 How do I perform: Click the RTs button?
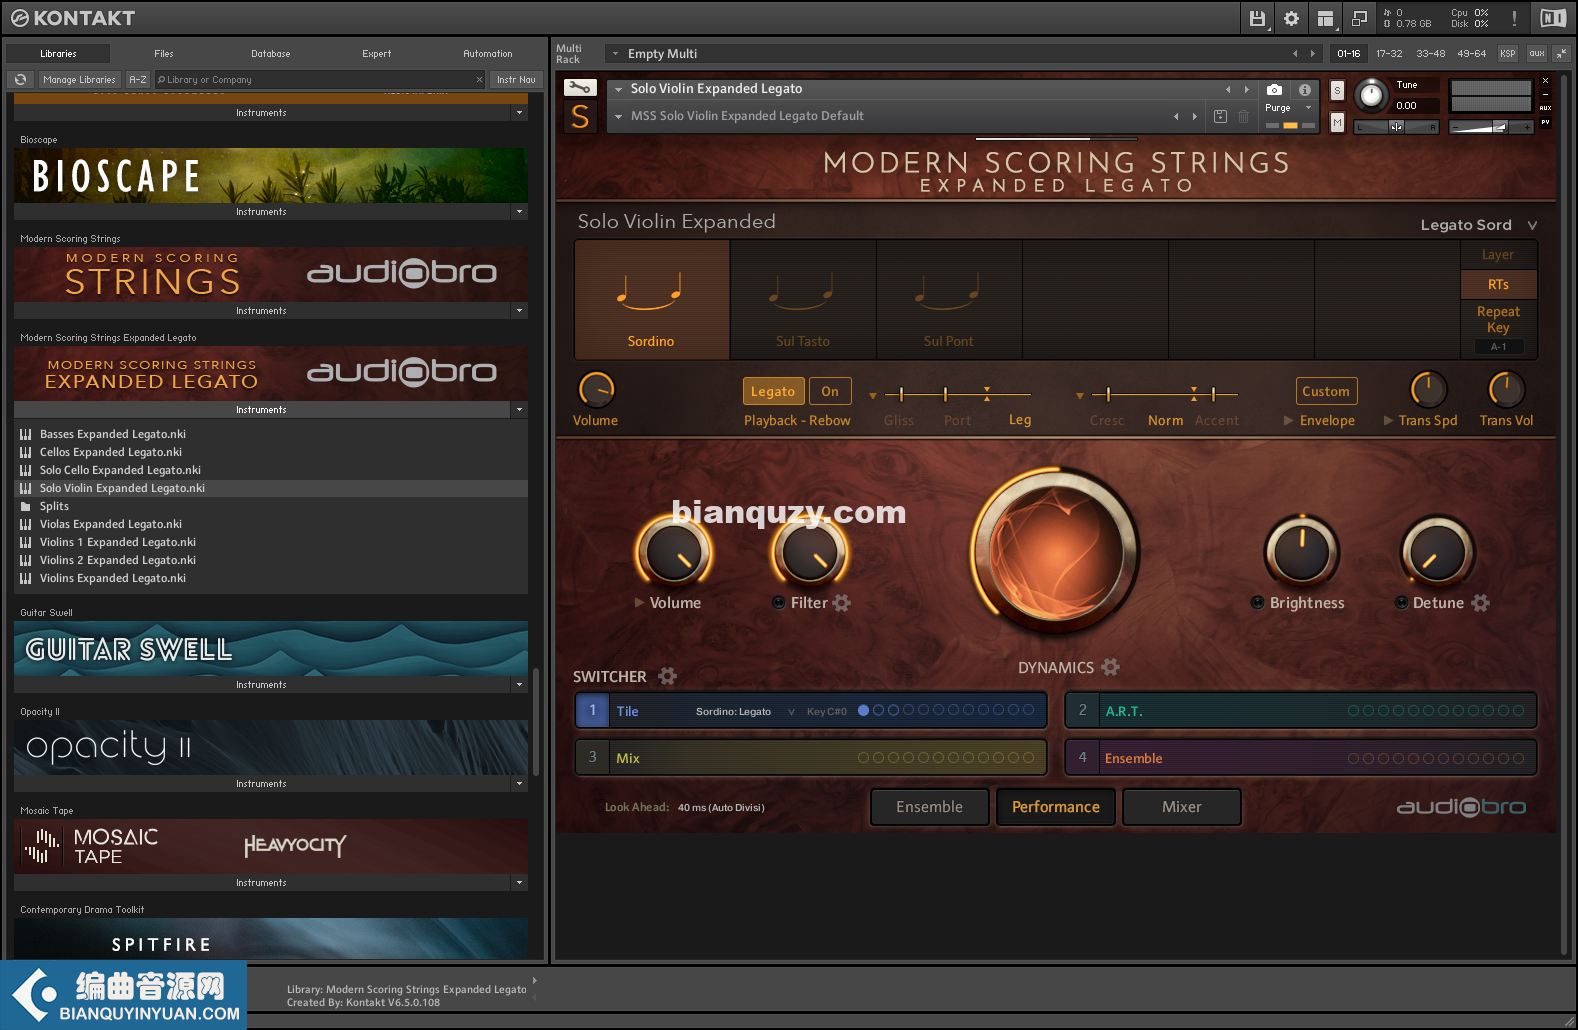(x=1498, y=284)
